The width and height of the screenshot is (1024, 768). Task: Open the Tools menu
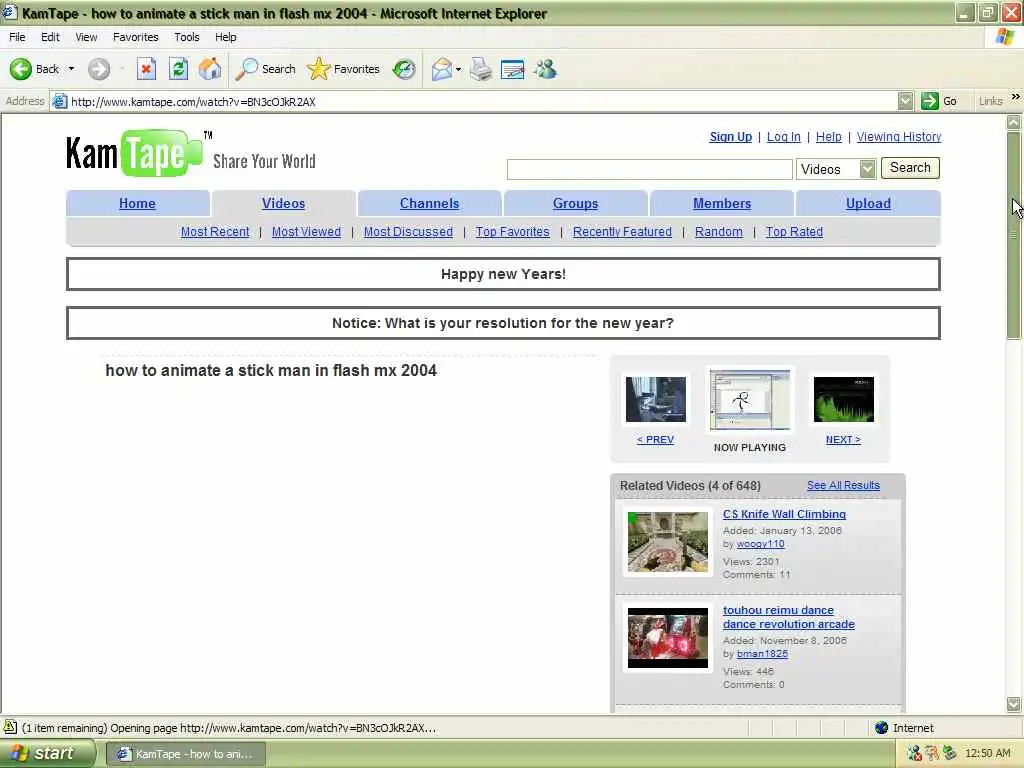click(187, 37)
